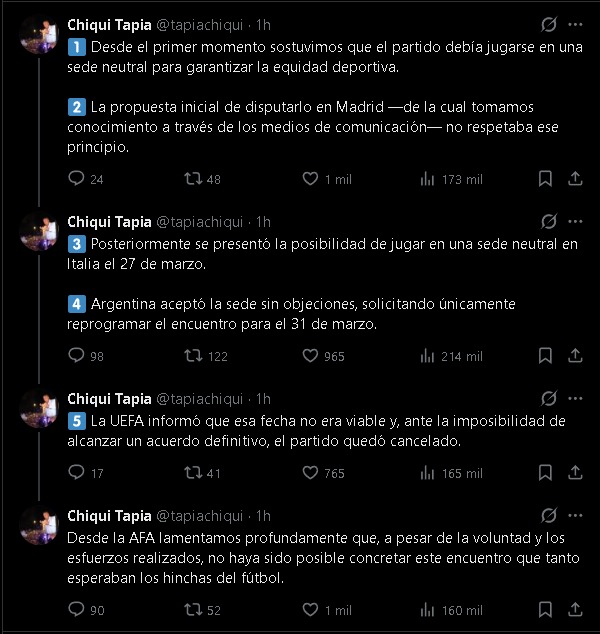Reply to the AFA lamentamos tweet
The height and width of the screenshot is (634, 600).
[x=76, y=610]
